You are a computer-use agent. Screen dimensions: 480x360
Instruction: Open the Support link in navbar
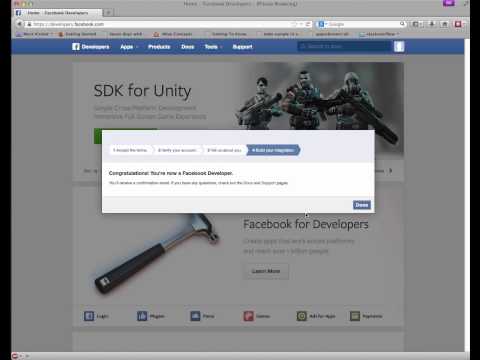[x=242, y=47]
